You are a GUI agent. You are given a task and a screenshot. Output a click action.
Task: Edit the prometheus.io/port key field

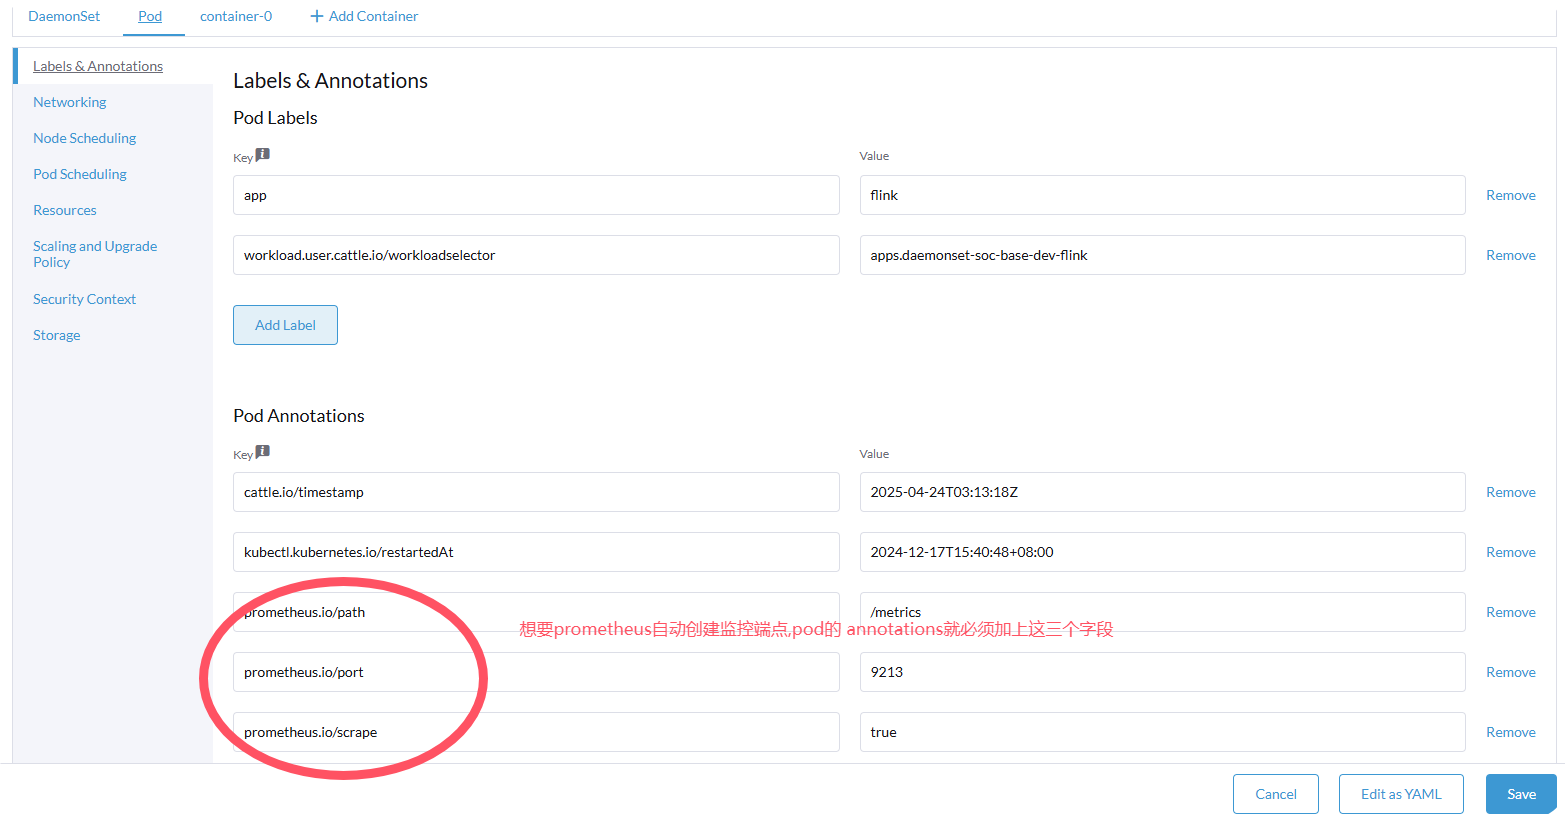536,672
